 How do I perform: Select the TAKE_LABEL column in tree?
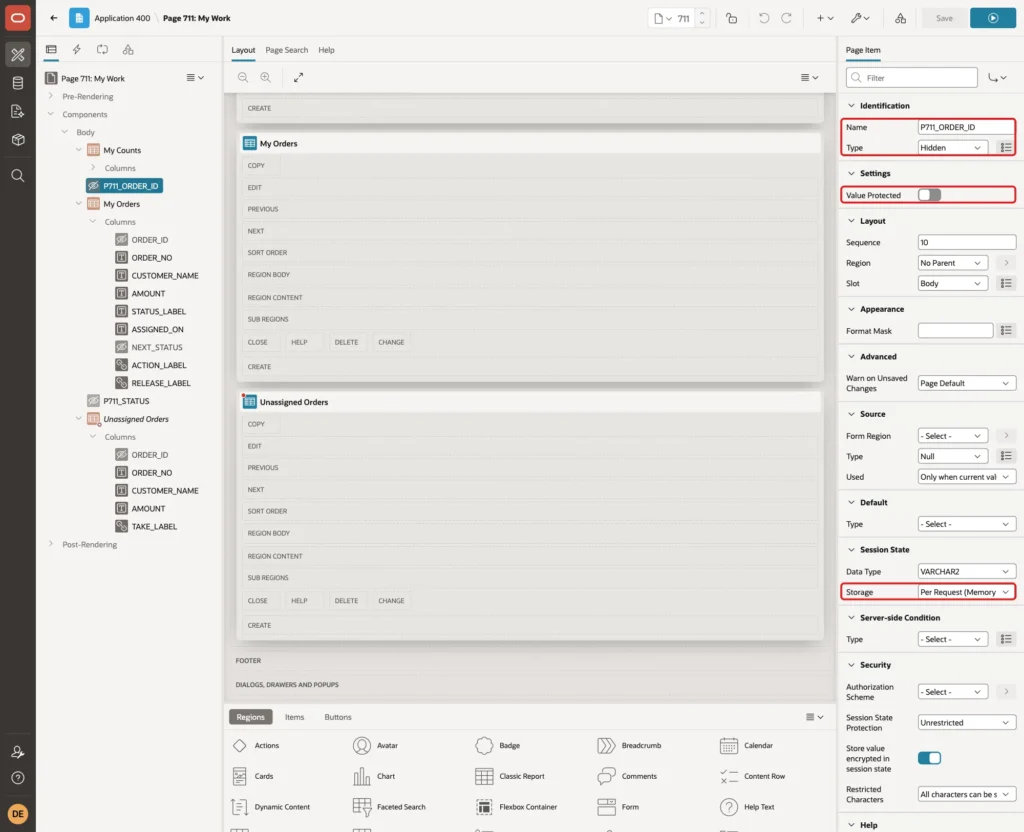click(154, 526)
